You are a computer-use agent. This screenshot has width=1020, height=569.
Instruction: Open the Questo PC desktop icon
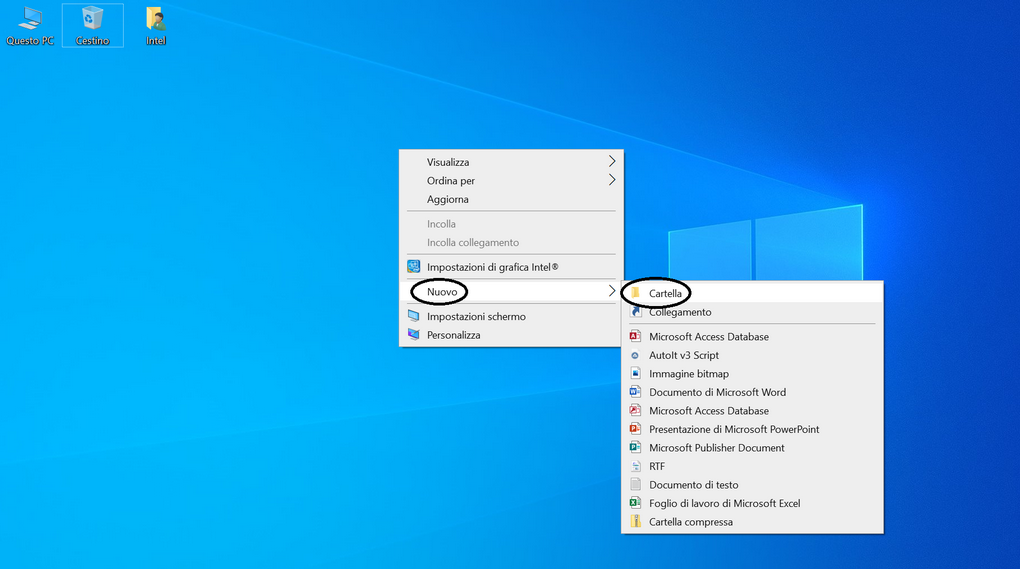[29, 26]
